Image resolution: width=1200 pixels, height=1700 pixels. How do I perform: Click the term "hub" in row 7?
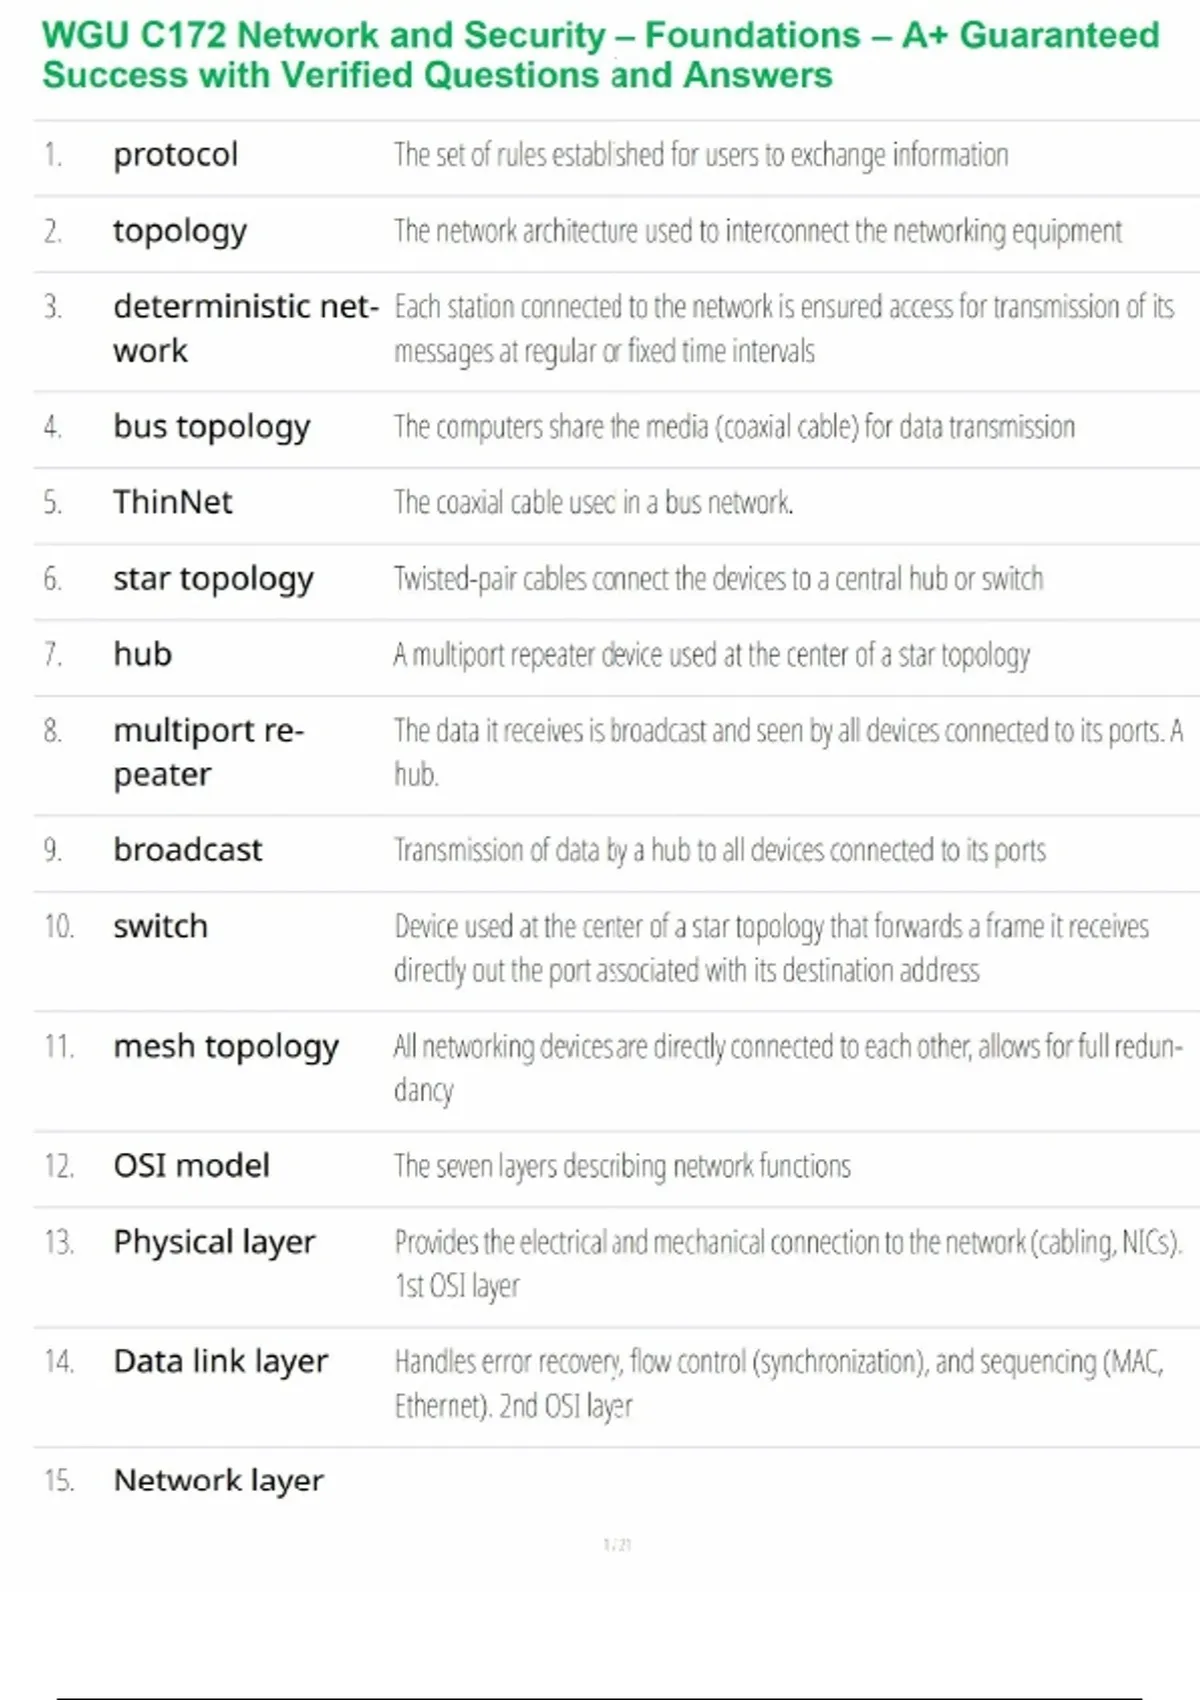pos(142,654)
